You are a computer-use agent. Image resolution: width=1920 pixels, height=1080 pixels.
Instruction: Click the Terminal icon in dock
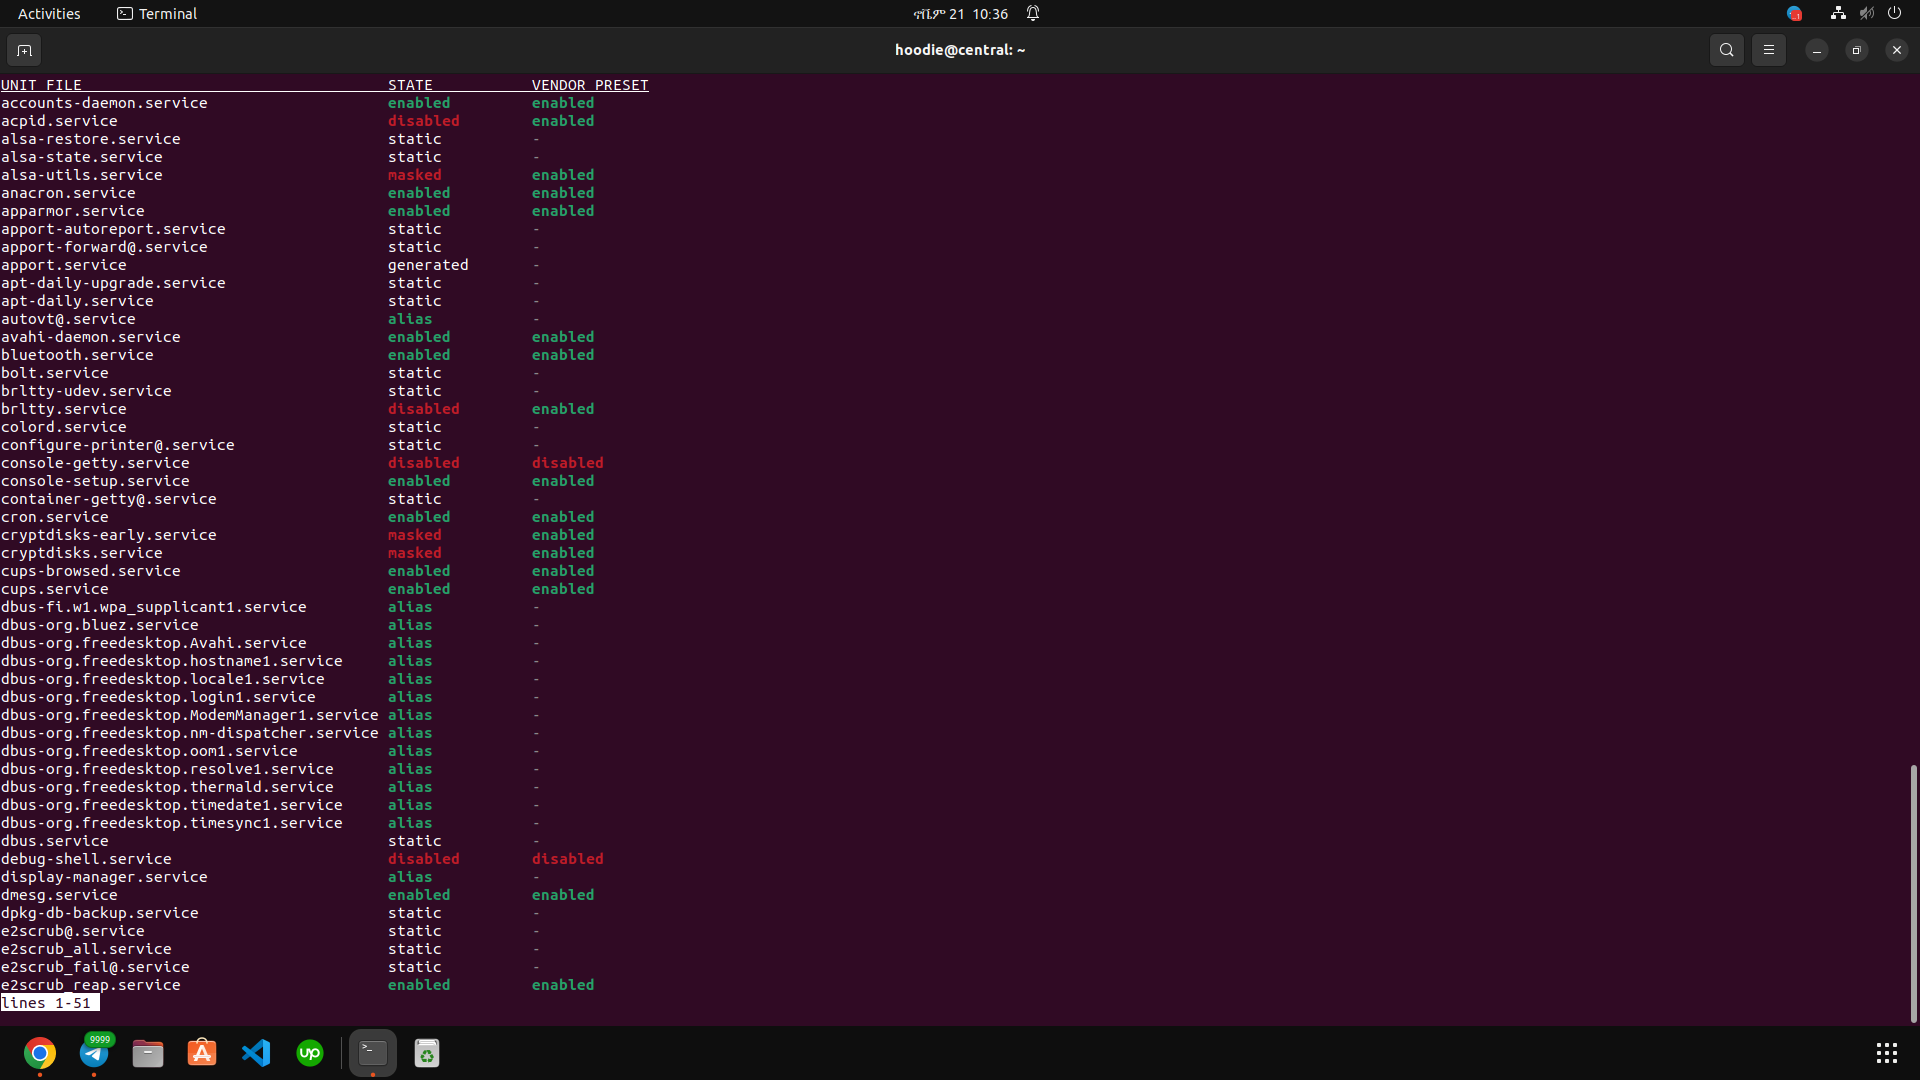pos(372,1053)
